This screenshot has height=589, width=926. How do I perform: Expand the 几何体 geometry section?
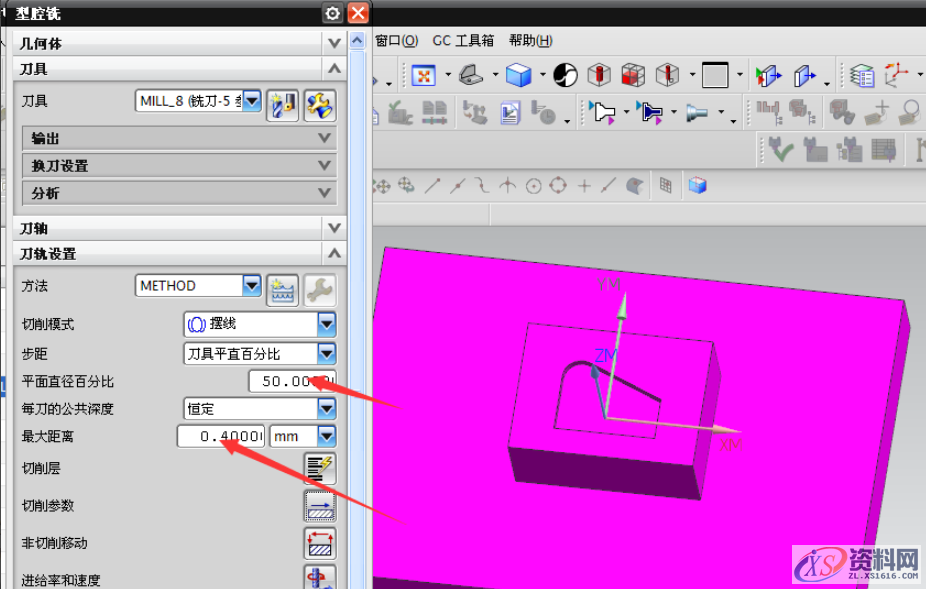tap(334, 43)
